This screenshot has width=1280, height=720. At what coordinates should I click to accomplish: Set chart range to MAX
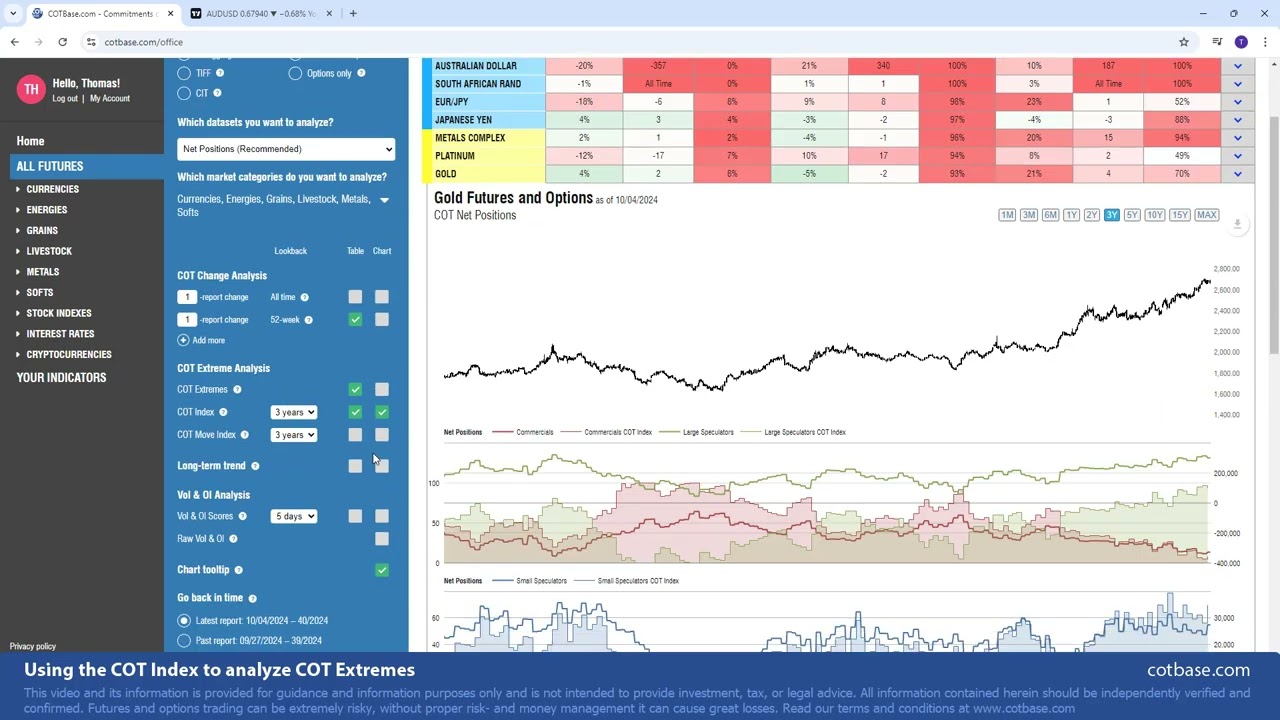tap(1207, 215)
